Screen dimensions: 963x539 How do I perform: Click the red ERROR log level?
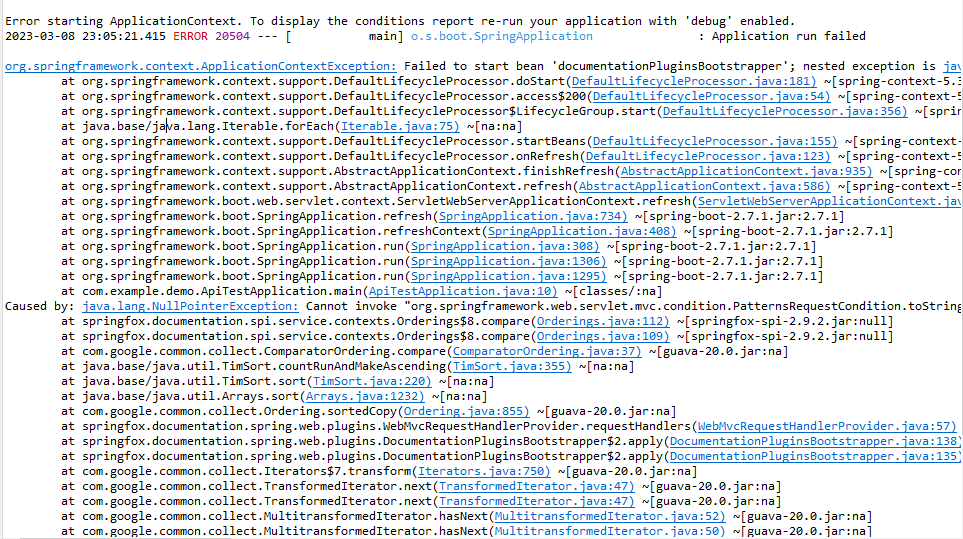click(x=190, y=36)
